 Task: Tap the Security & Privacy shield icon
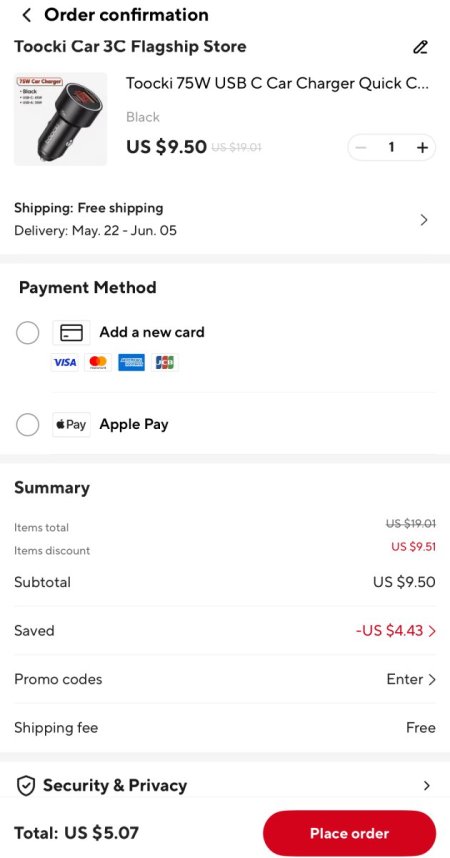point(26,786)
